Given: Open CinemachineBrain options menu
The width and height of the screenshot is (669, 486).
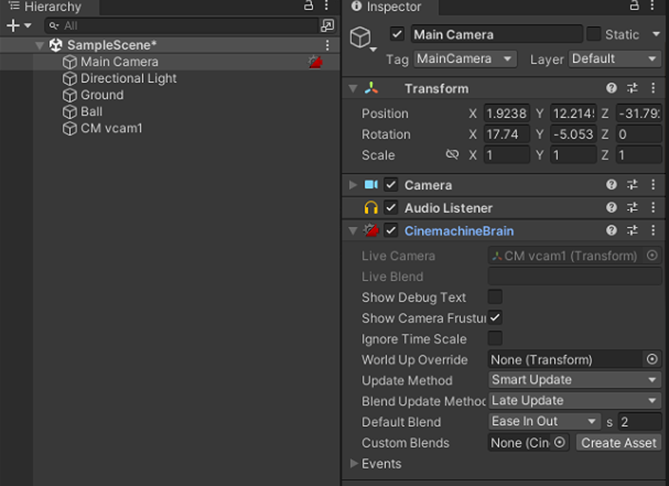Looking at the screenshot, I should pyautogui.click(x=653, y=231).
